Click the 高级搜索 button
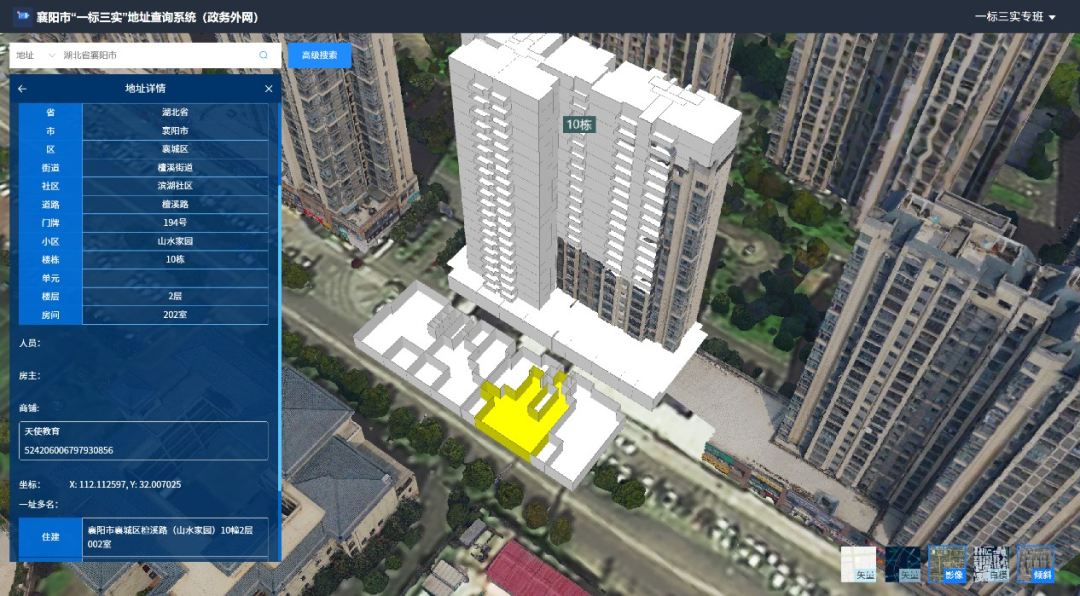Screen dimensions: 1080x596 319,56
